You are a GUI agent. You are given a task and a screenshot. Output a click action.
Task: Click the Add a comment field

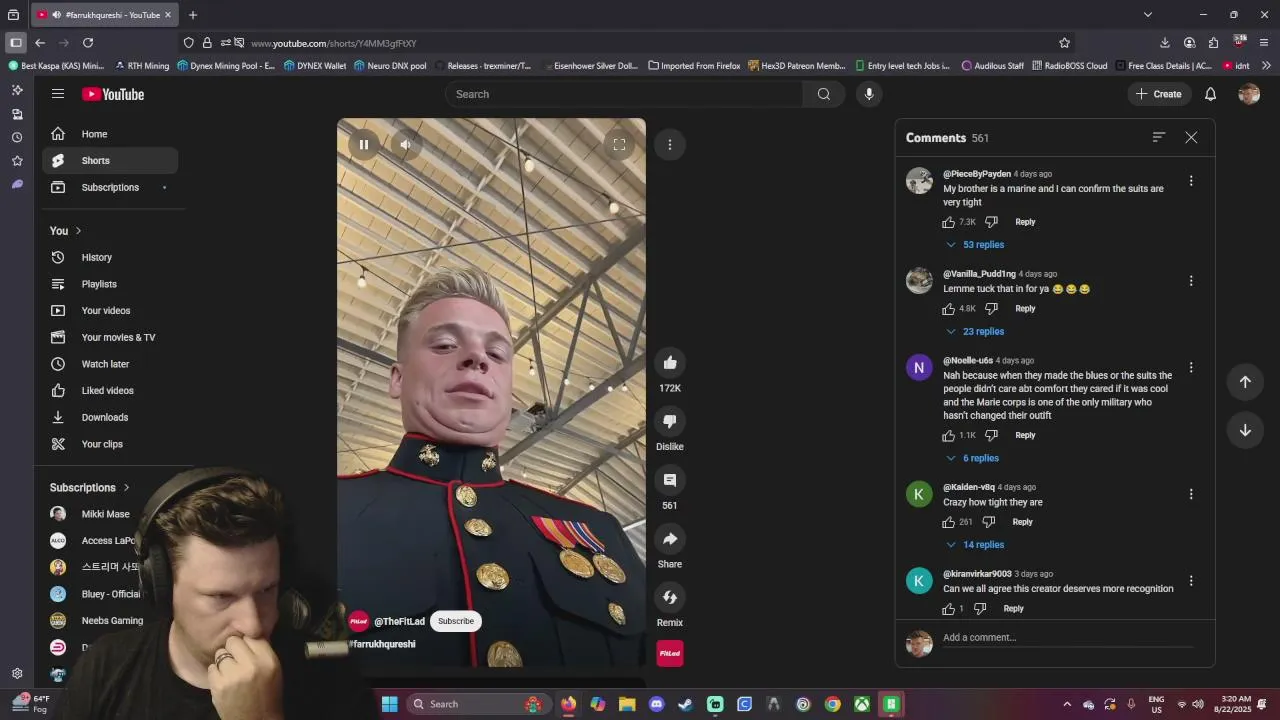[1068, 638]
